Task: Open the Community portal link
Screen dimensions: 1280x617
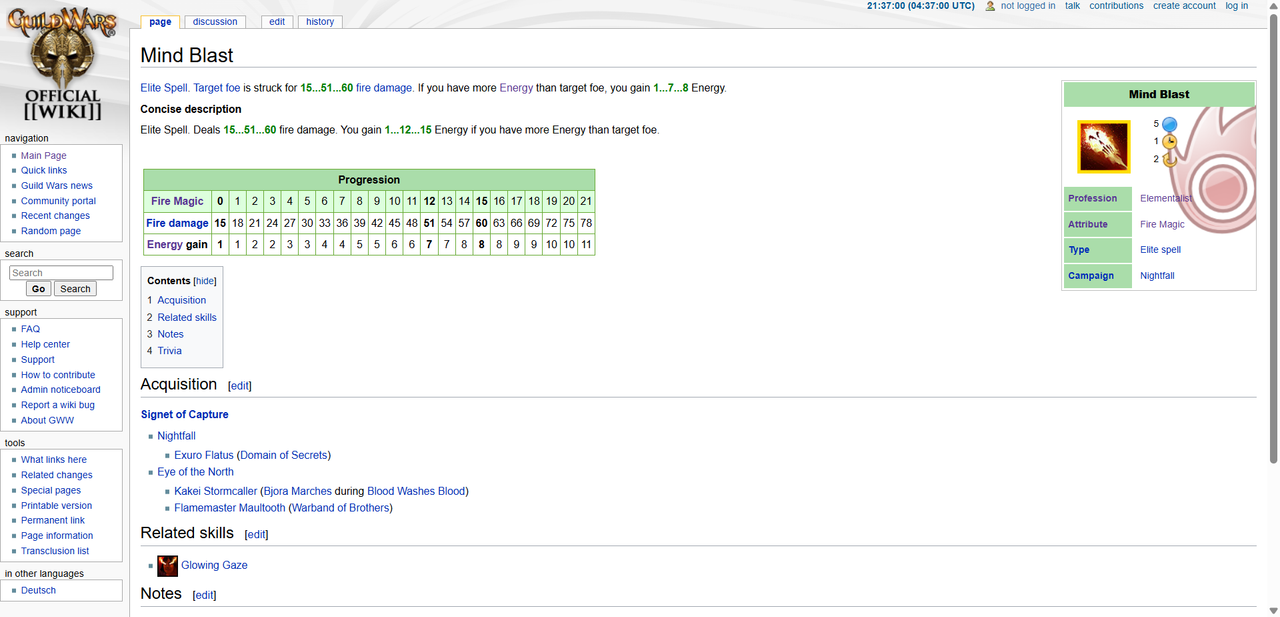Action: pyautogui.click(x=58, y=201)
